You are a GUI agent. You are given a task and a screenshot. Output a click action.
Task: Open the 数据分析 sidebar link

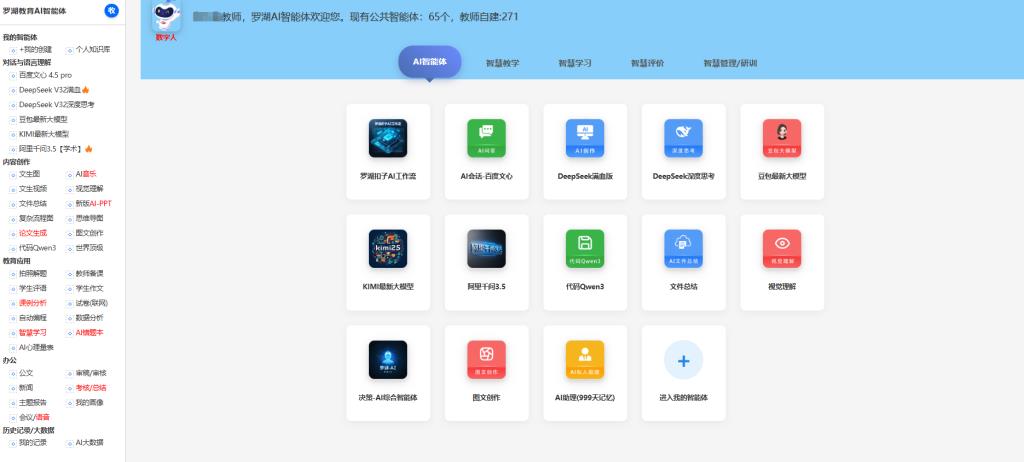coord(89,318)
